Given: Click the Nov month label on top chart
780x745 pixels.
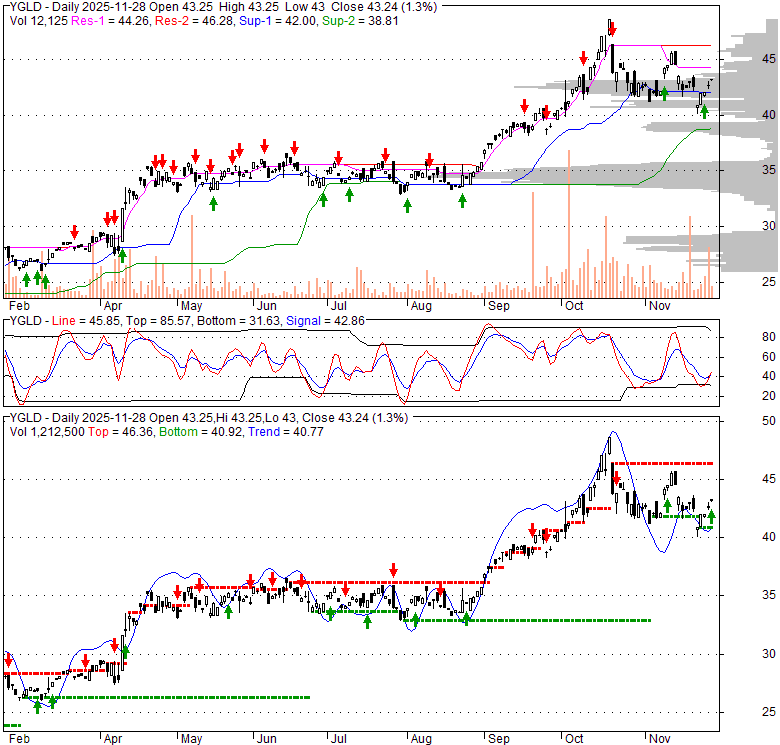Looking at the screenshot, I should (x=660, y=306).
